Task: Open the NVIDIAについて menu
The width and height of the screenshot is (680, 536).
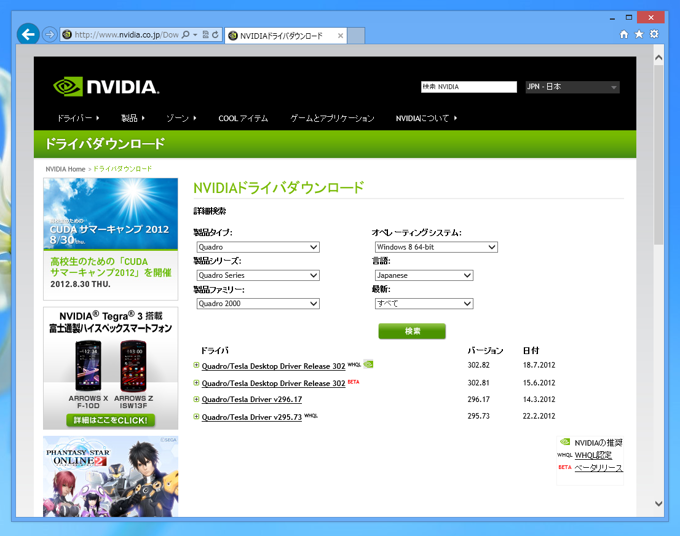Action: (426, 118)
